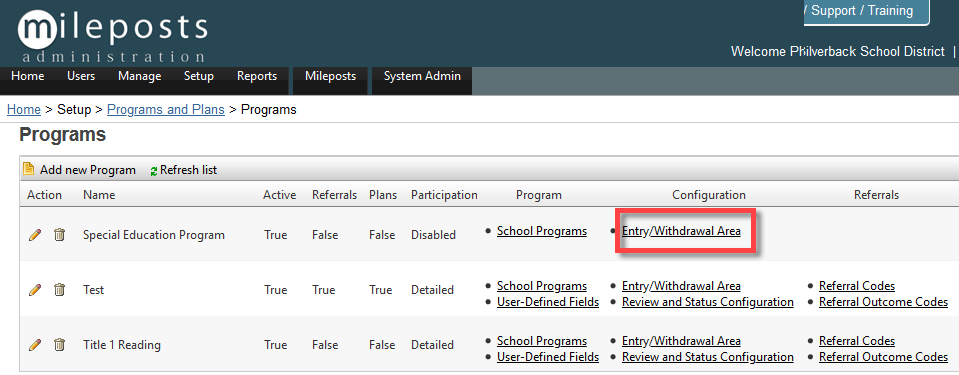Open Review and Status Configuration, Title 1 Reading
This screenshot has height=375, width=959.
708,357
